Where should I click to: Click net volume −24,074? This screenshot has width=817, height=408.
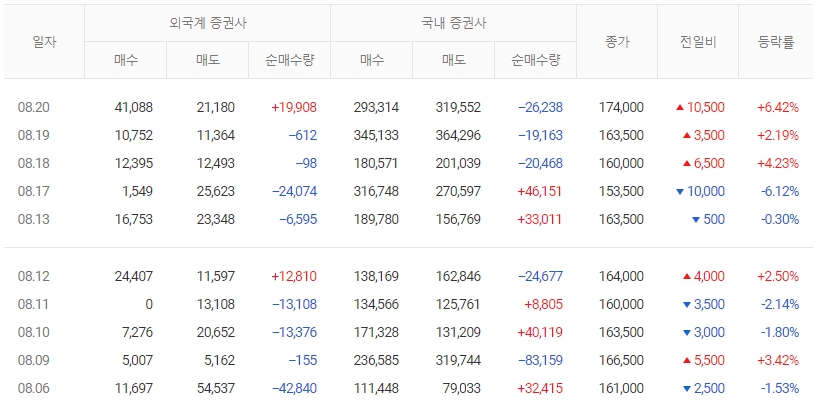tap(294, 191)
